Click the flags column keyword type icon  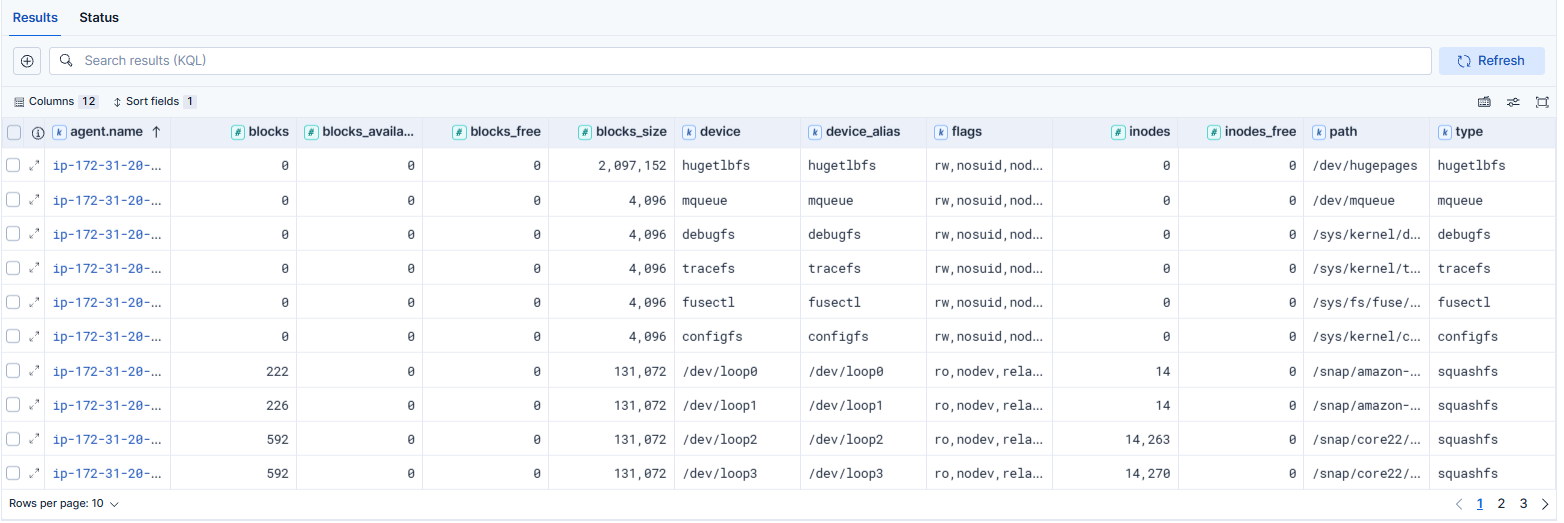(x=941, y=132)
